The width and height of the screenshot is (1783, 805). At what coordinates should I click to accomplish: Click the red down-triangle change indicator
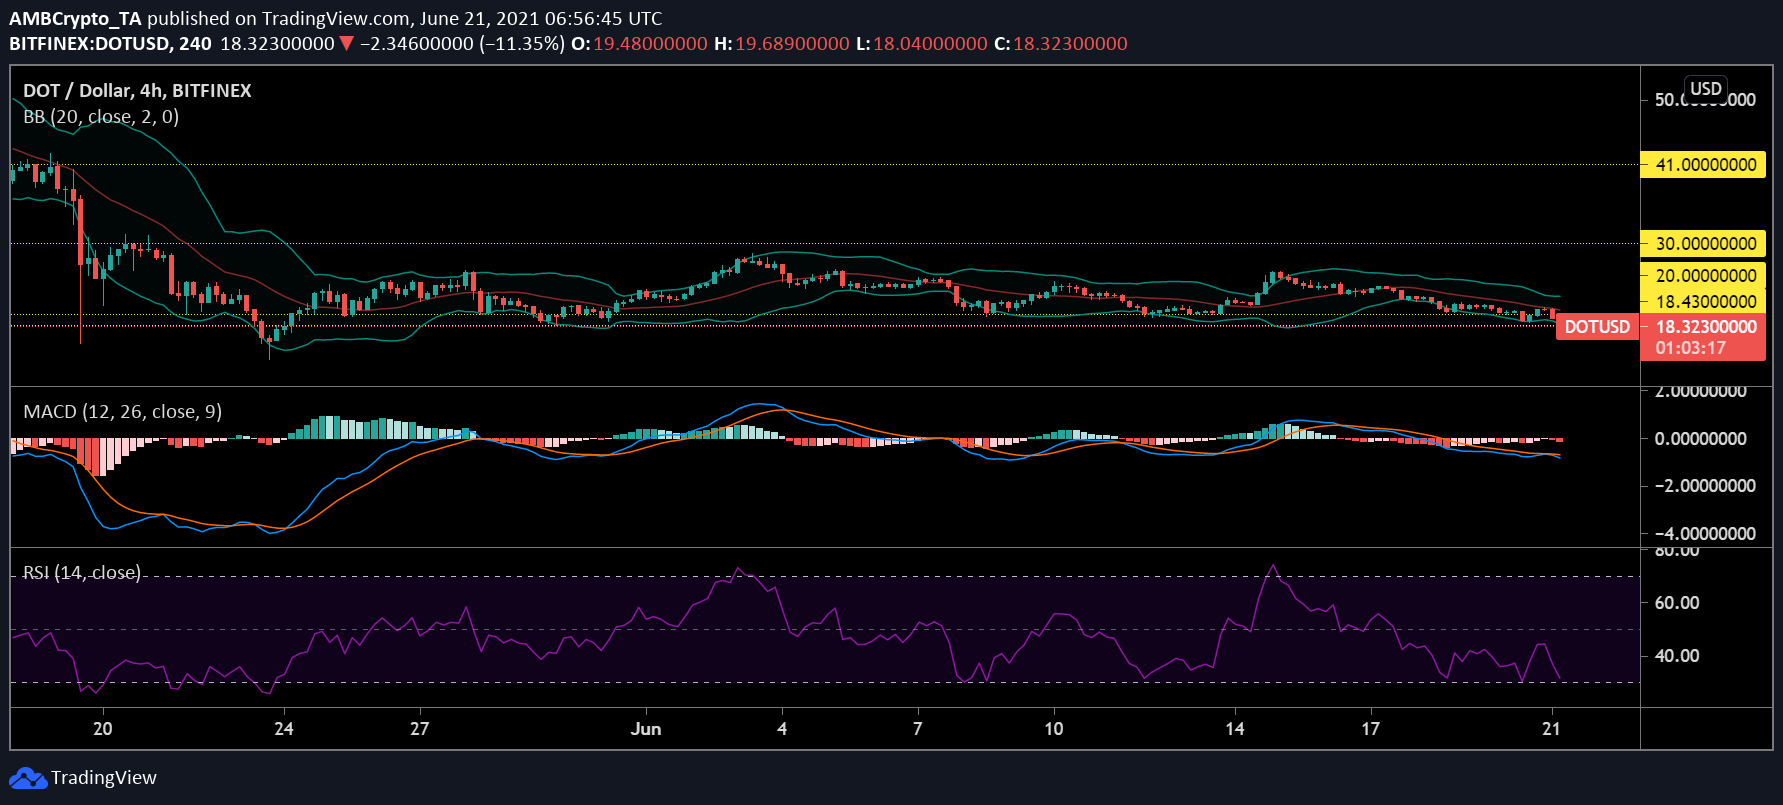click(x=346, y=43)
